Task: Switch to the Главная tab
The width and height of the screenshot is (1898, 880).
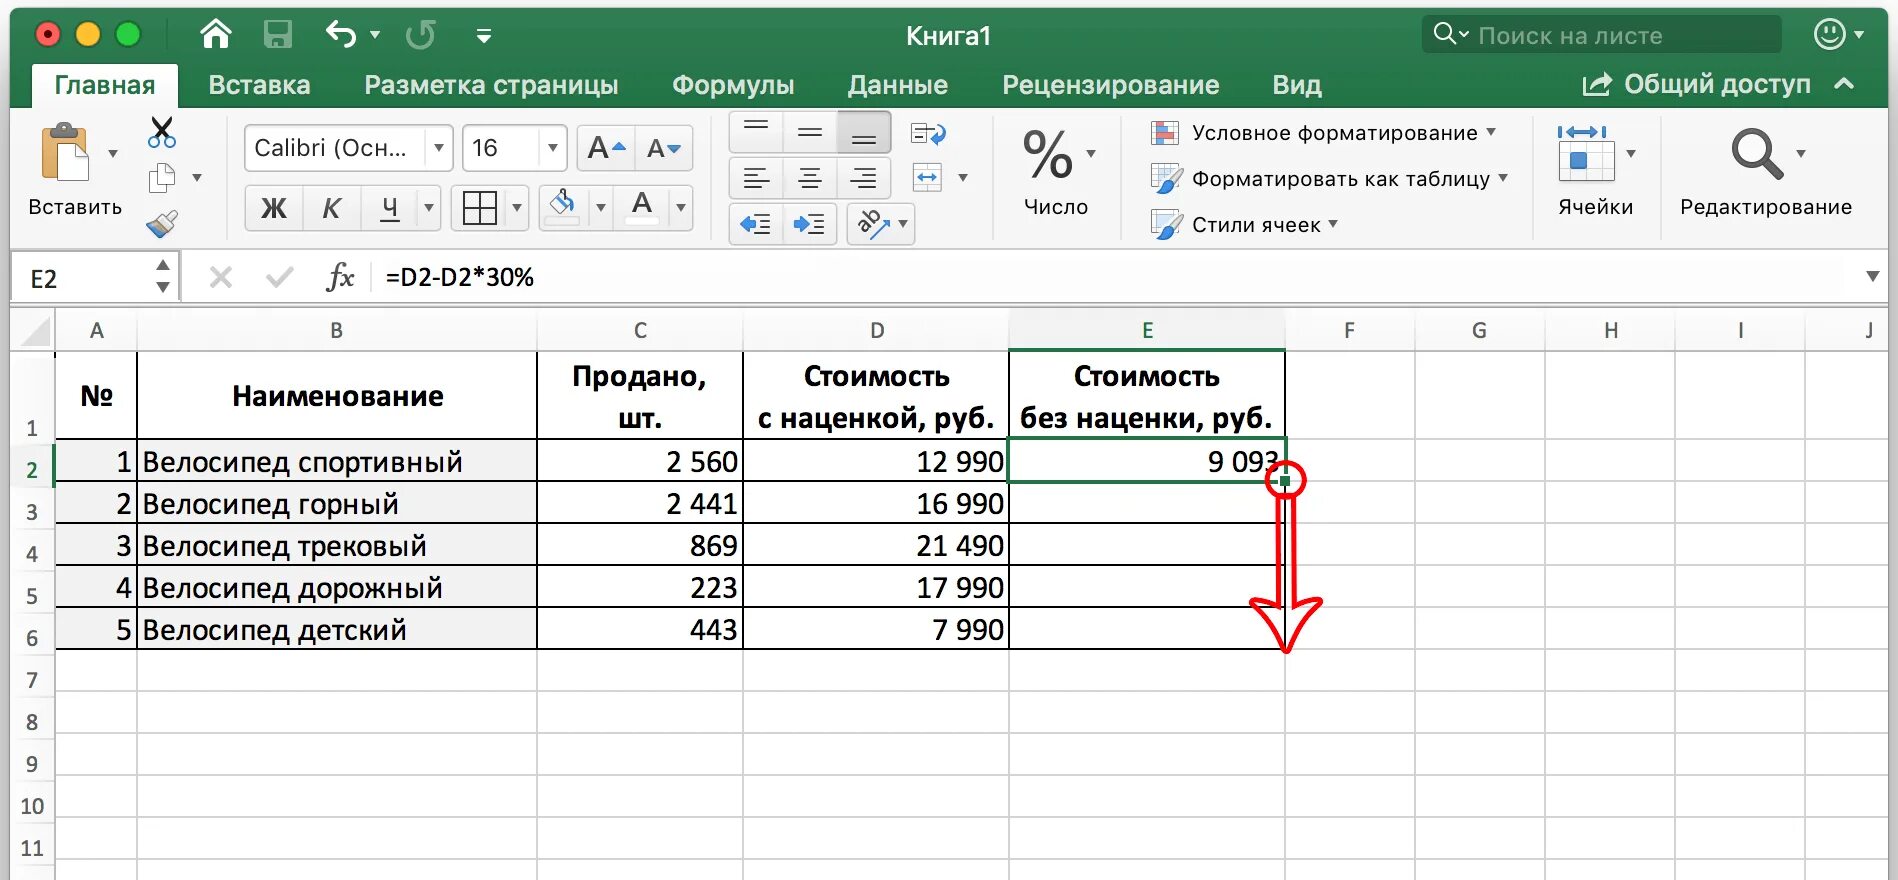Action: coord(105,85)
